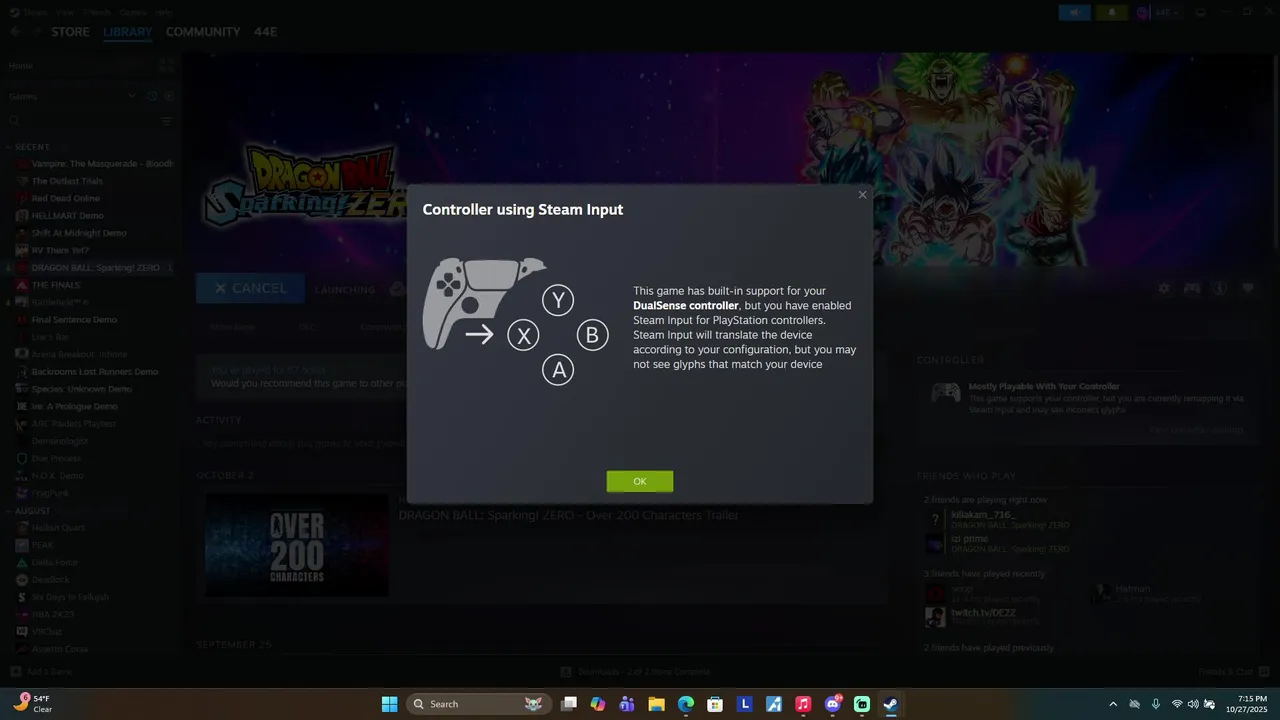
Task: Open controller layout icon
Action: pyautogui.click(x=1192, y=288)
